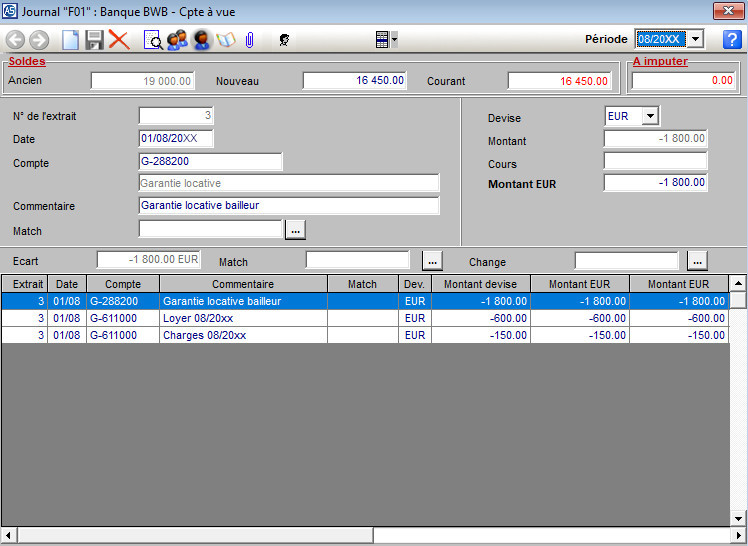Click the Date field 01/08/20XX

pos(176,139)
